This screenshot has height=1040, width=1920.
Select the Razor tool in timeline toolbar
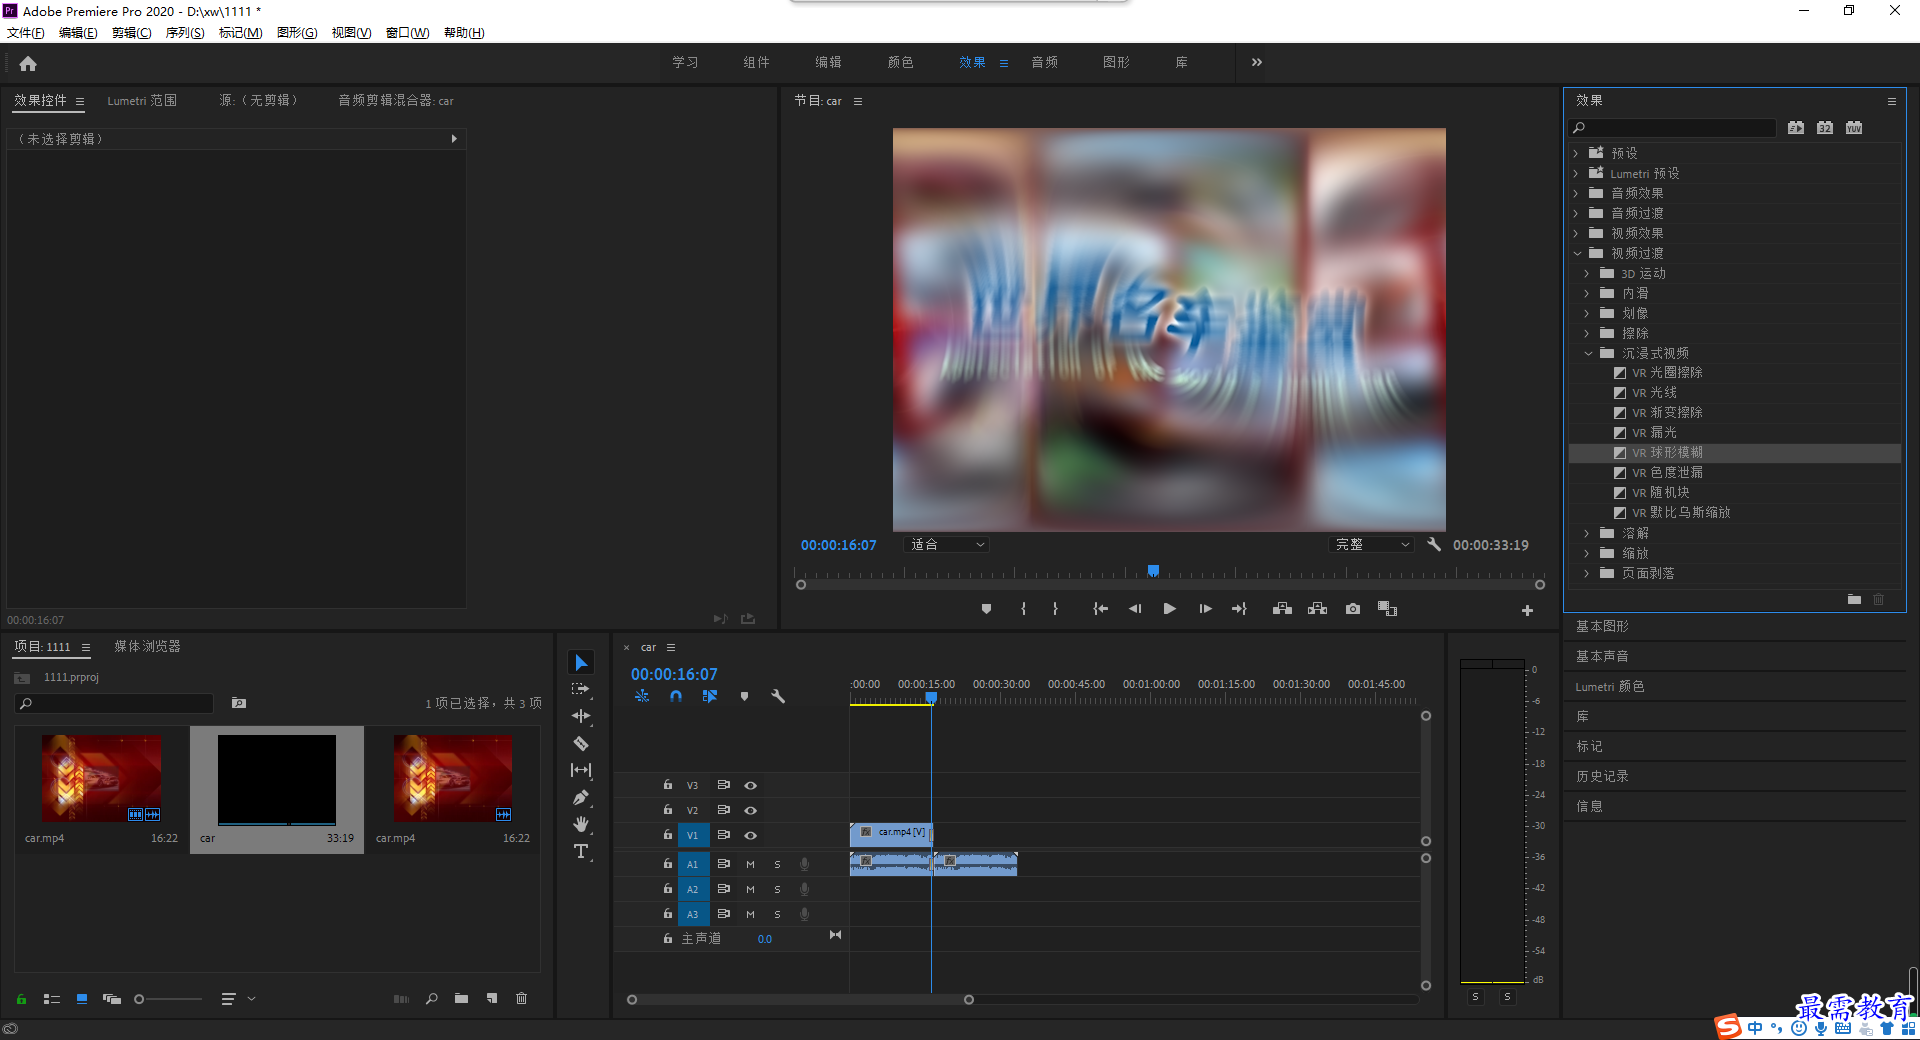(x=581, y=744)
